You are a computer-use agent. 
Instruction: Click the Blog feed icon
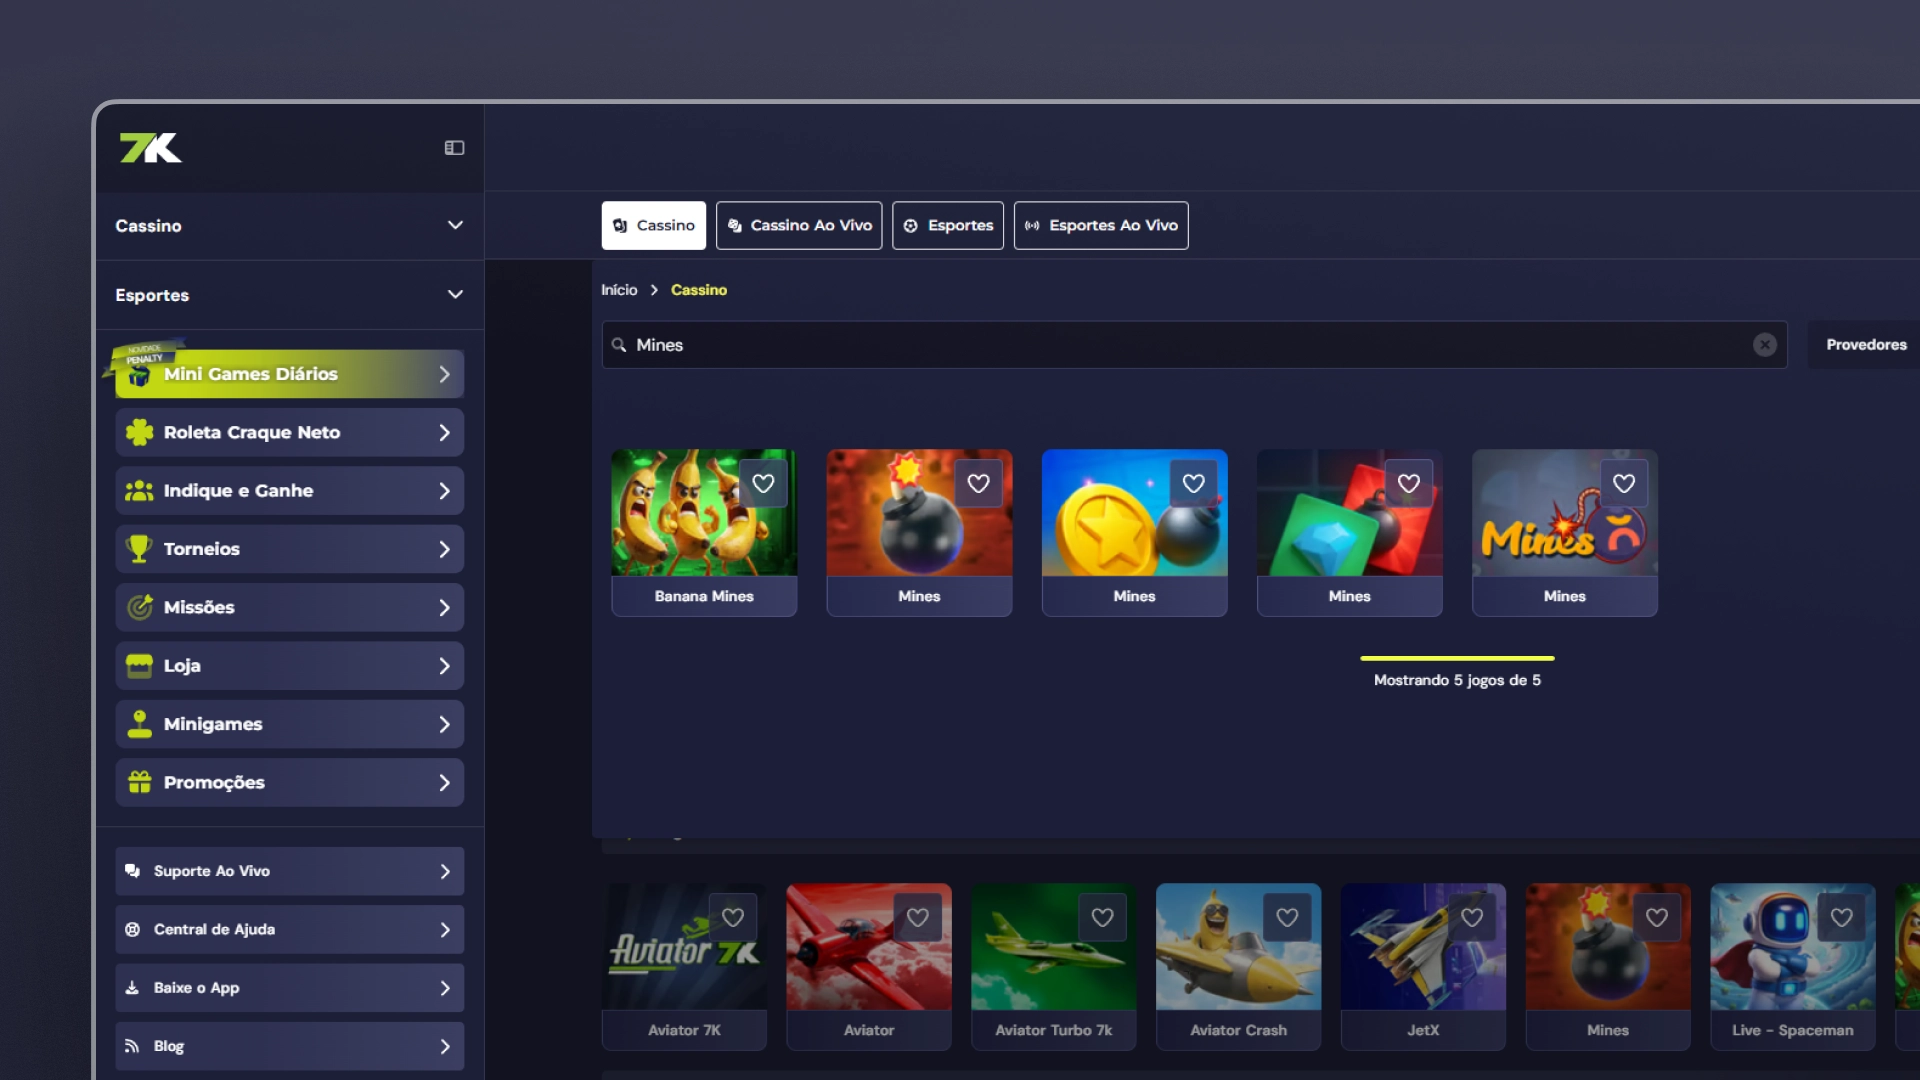pyautogui.click(x=132, y=1046)
